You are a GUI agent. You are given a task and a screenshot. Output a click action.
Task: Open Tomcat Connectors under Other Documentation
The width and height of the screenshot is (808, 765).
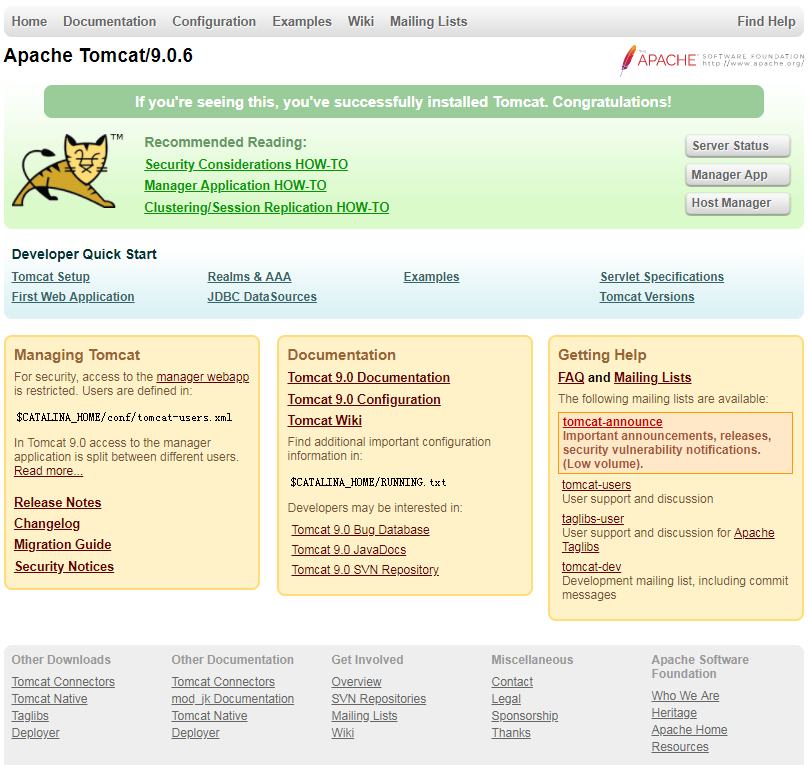click(223, 682)
